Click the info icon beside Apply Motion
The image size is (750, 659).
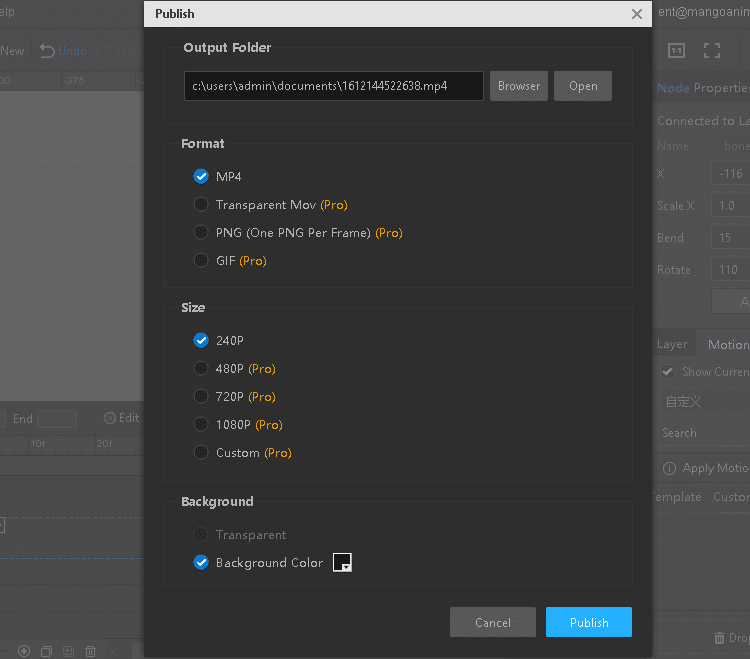(670, 468)
